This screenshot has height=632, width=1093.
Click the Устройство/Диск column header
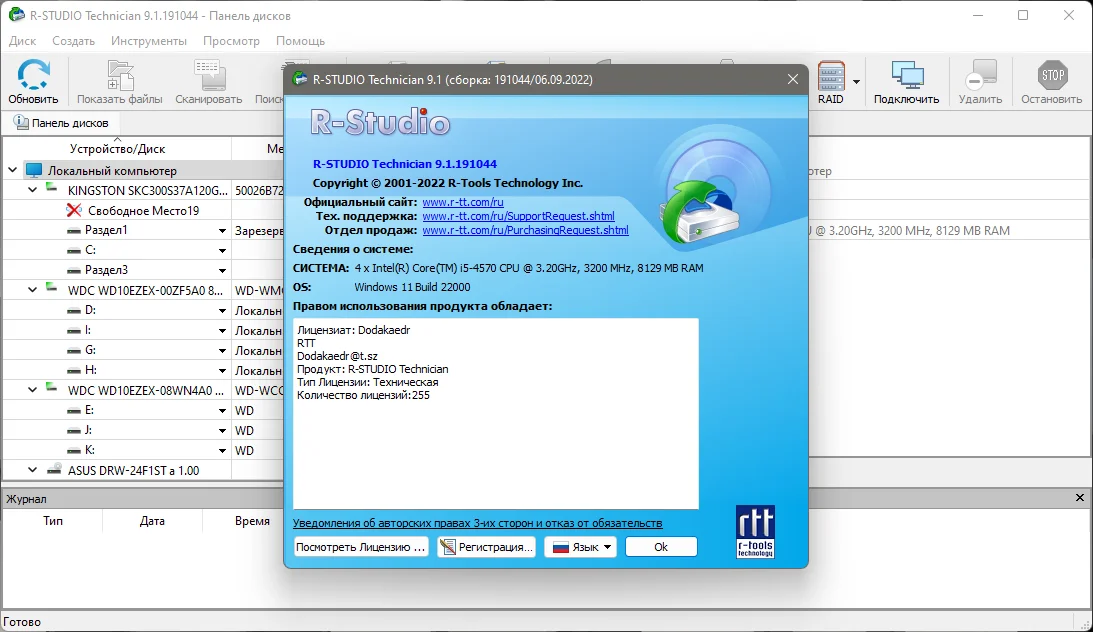[117, 148]
